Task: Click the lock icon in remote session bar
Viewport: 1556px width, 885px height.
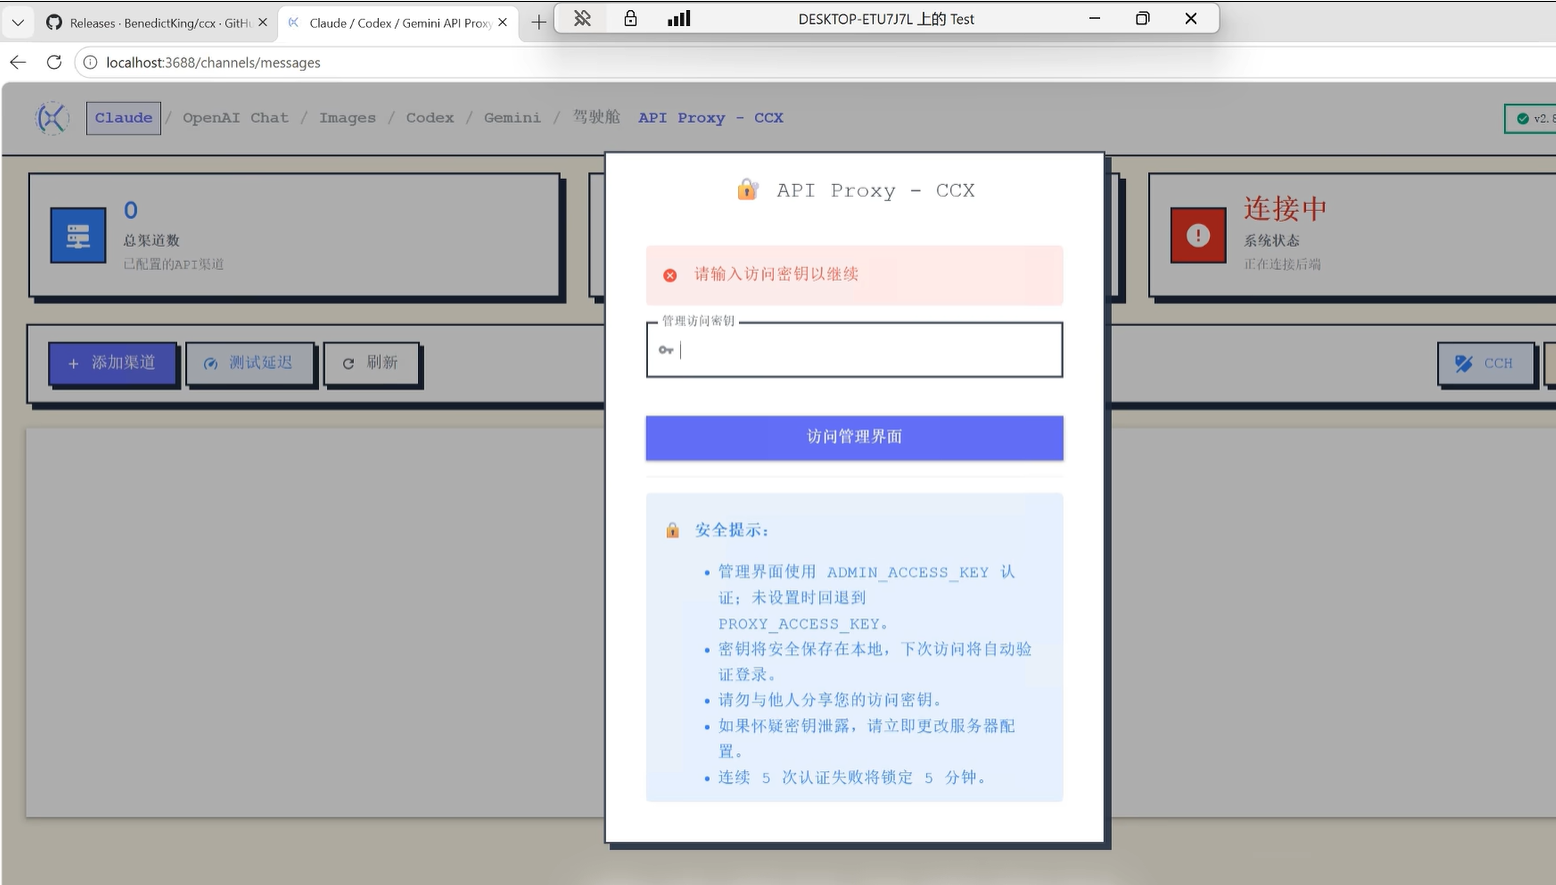Action: point(630,18)
